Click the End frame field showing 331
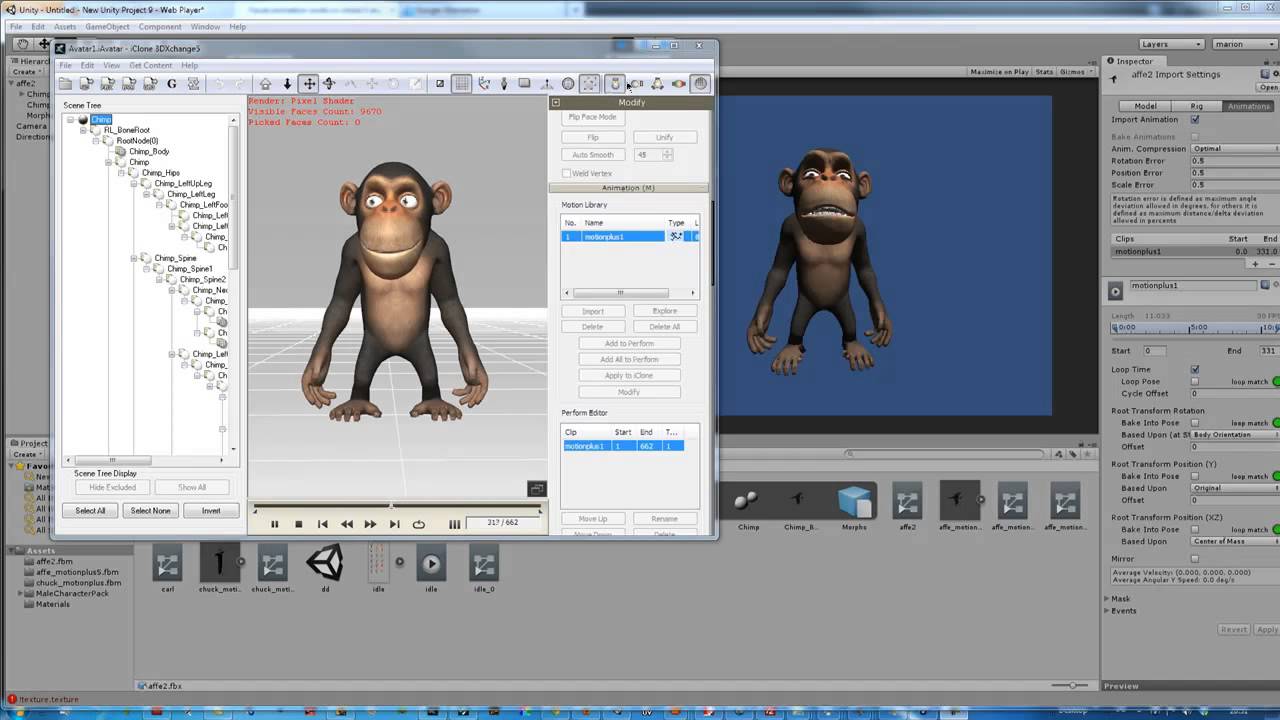The height and width of the screenshot is (720, 1280). click(x=1267, y=351)
